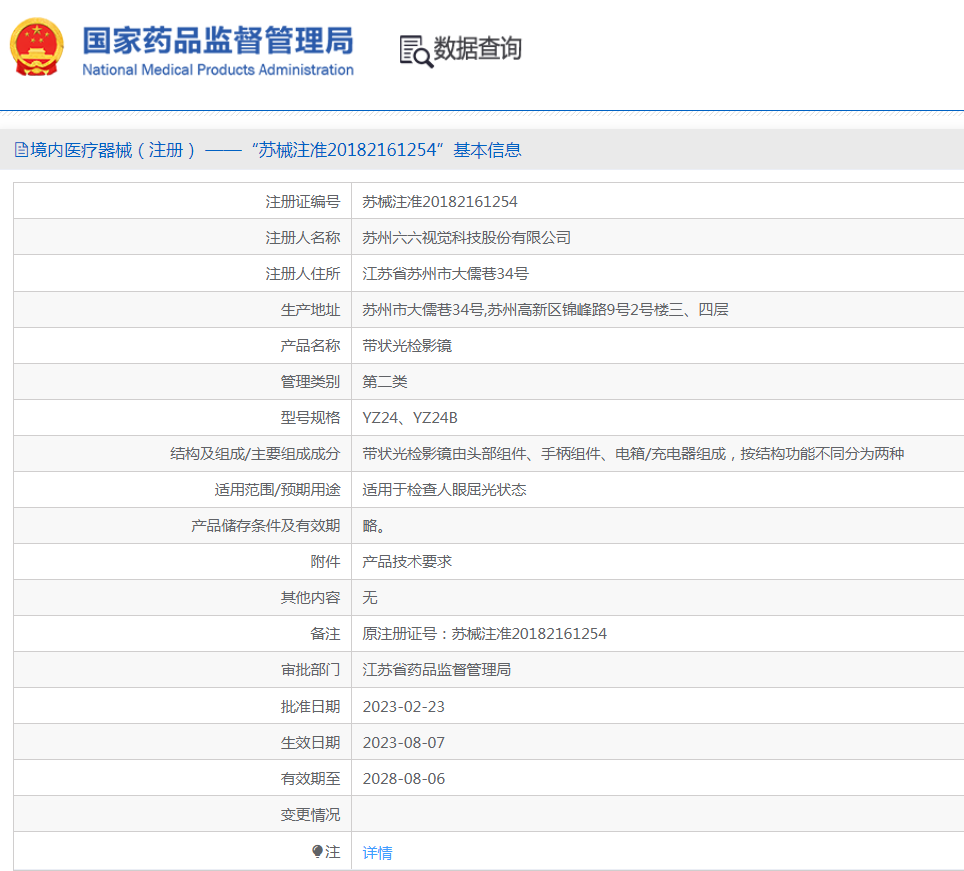The image size is (964, 871).
Task: Click the 产品储存条件及有效期 label
Action: tap(266, 526)
